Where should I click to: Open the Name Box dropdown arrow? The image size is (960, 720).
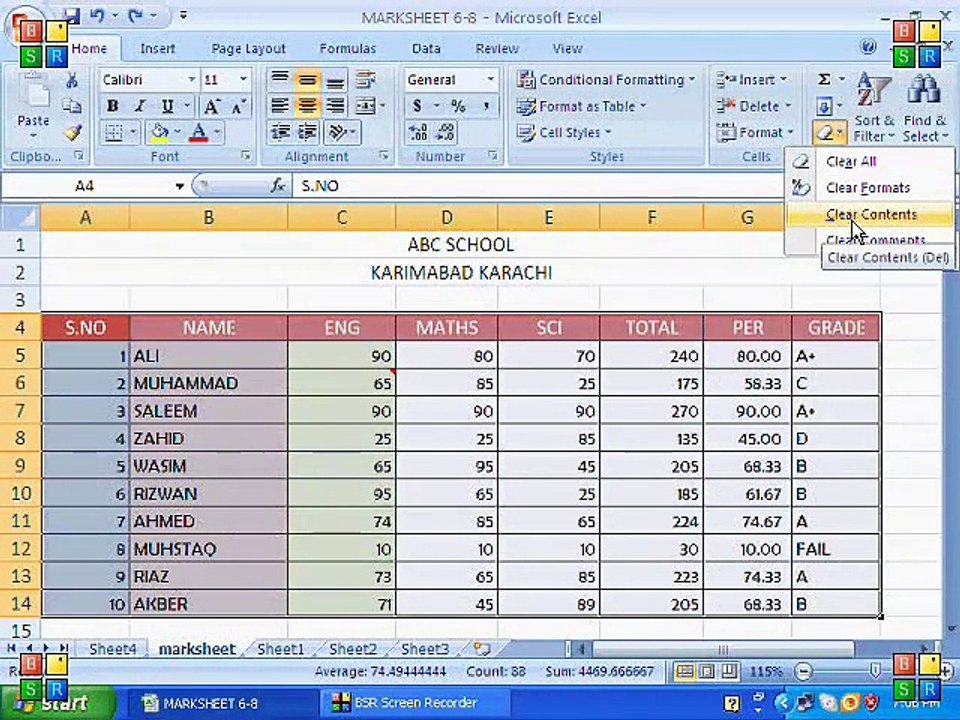179,186
